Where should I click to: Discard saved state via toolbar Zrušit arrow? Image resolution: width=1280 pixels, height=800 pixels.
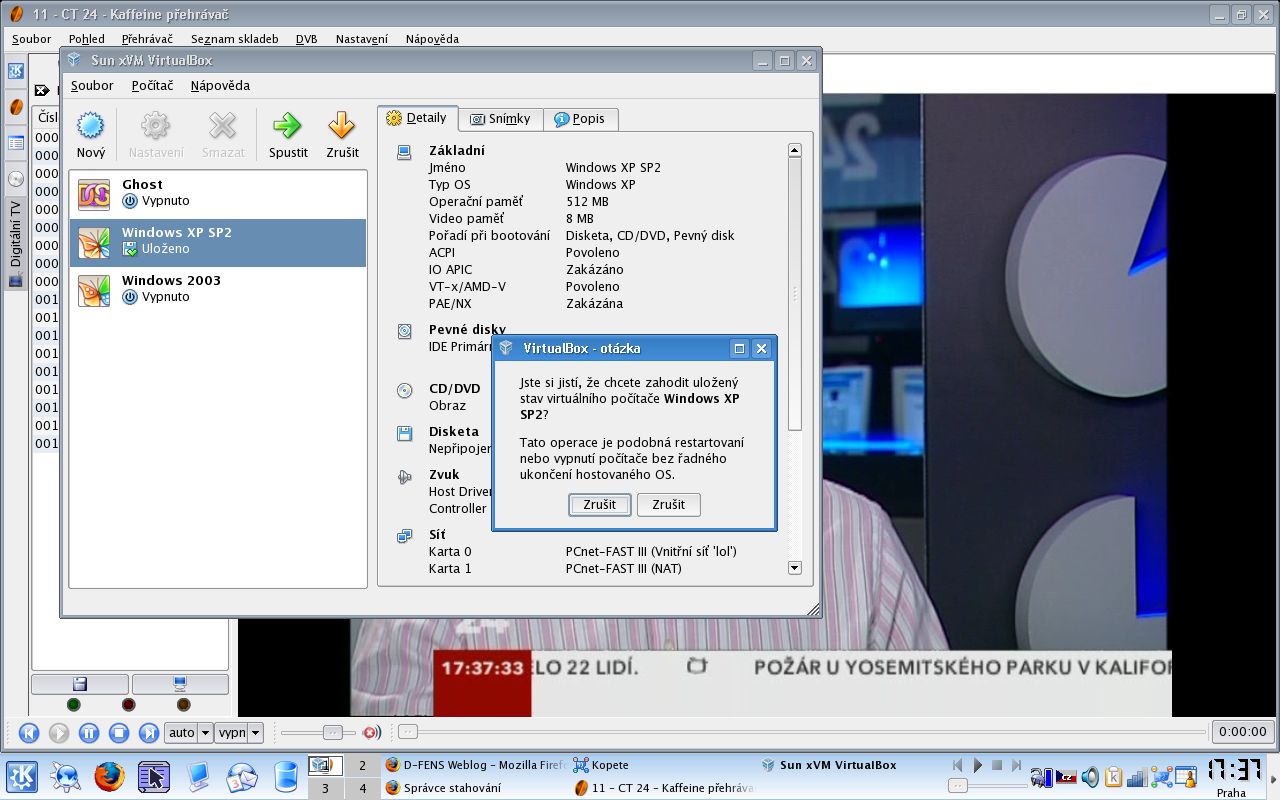(342, 135)
